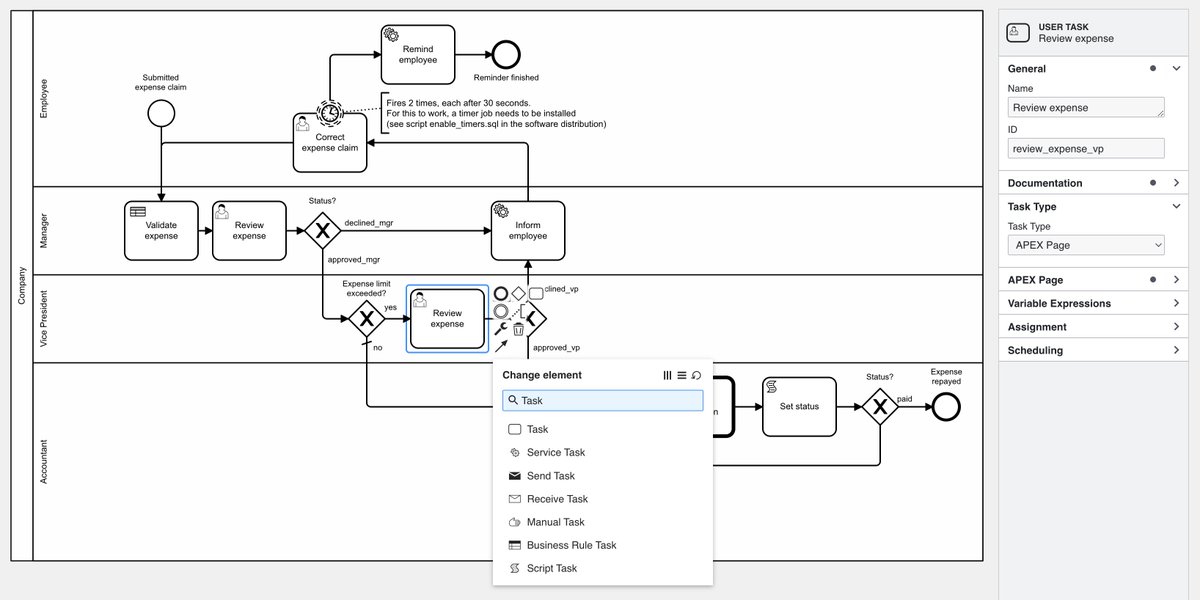Click the Receive Task envelope icon
This screenshot has height=600, width=1200.
point(514,499)
